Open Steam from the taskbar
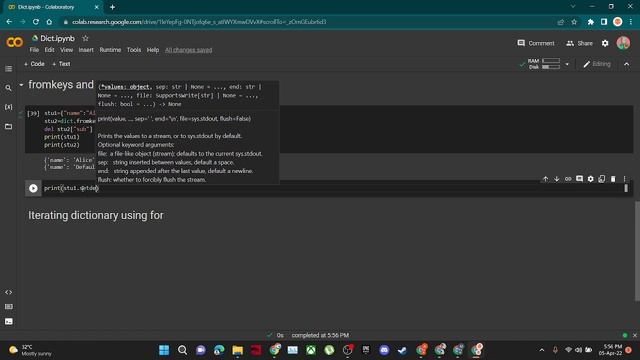 point(402,350)
